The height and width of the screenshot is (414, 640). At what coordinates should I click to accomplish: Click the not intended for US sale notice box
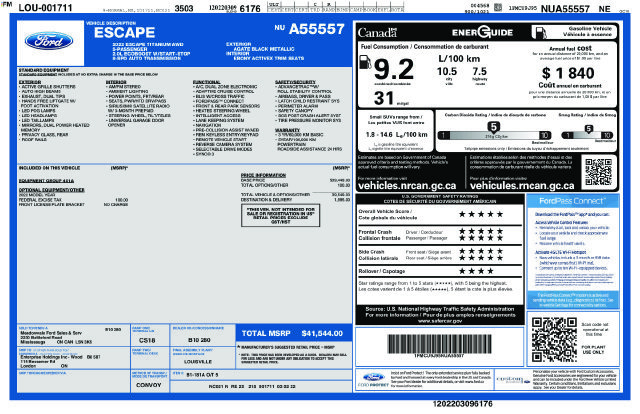[x=280, y=215]
